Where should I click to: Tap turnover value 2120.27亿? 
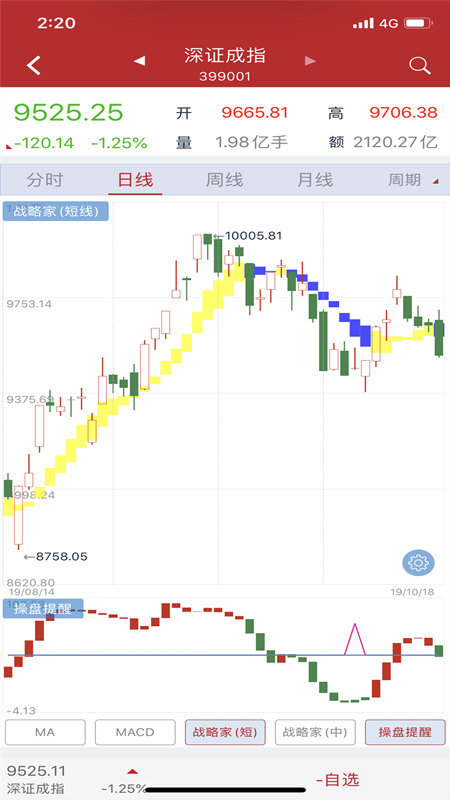pyautogui.click(x=395, y=142)
